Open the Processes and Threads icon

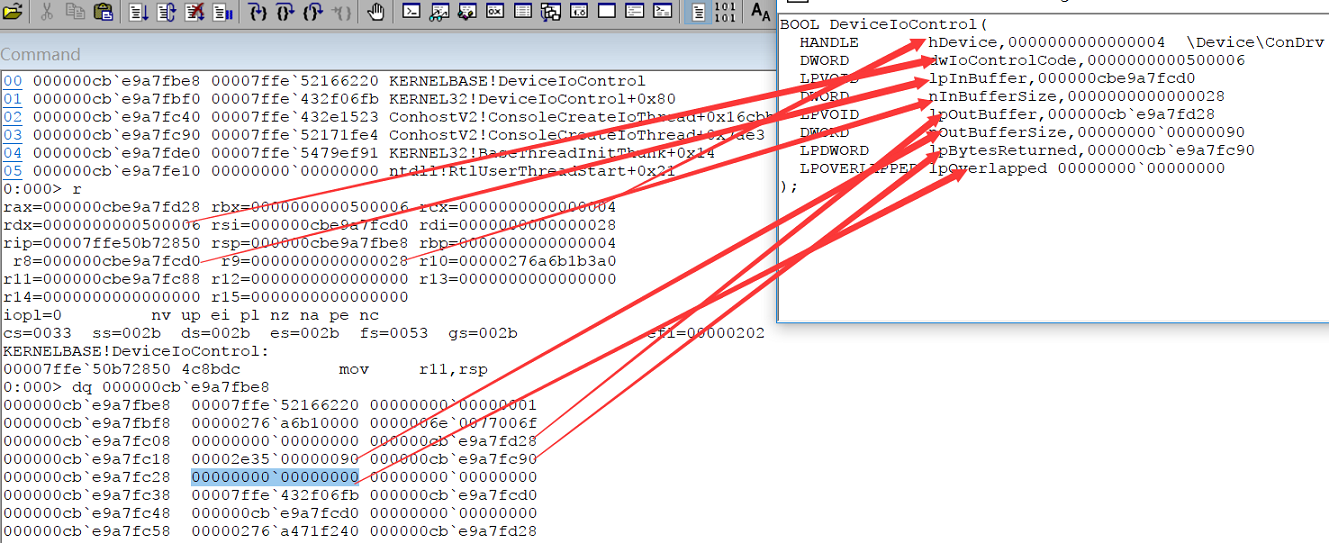634,12
